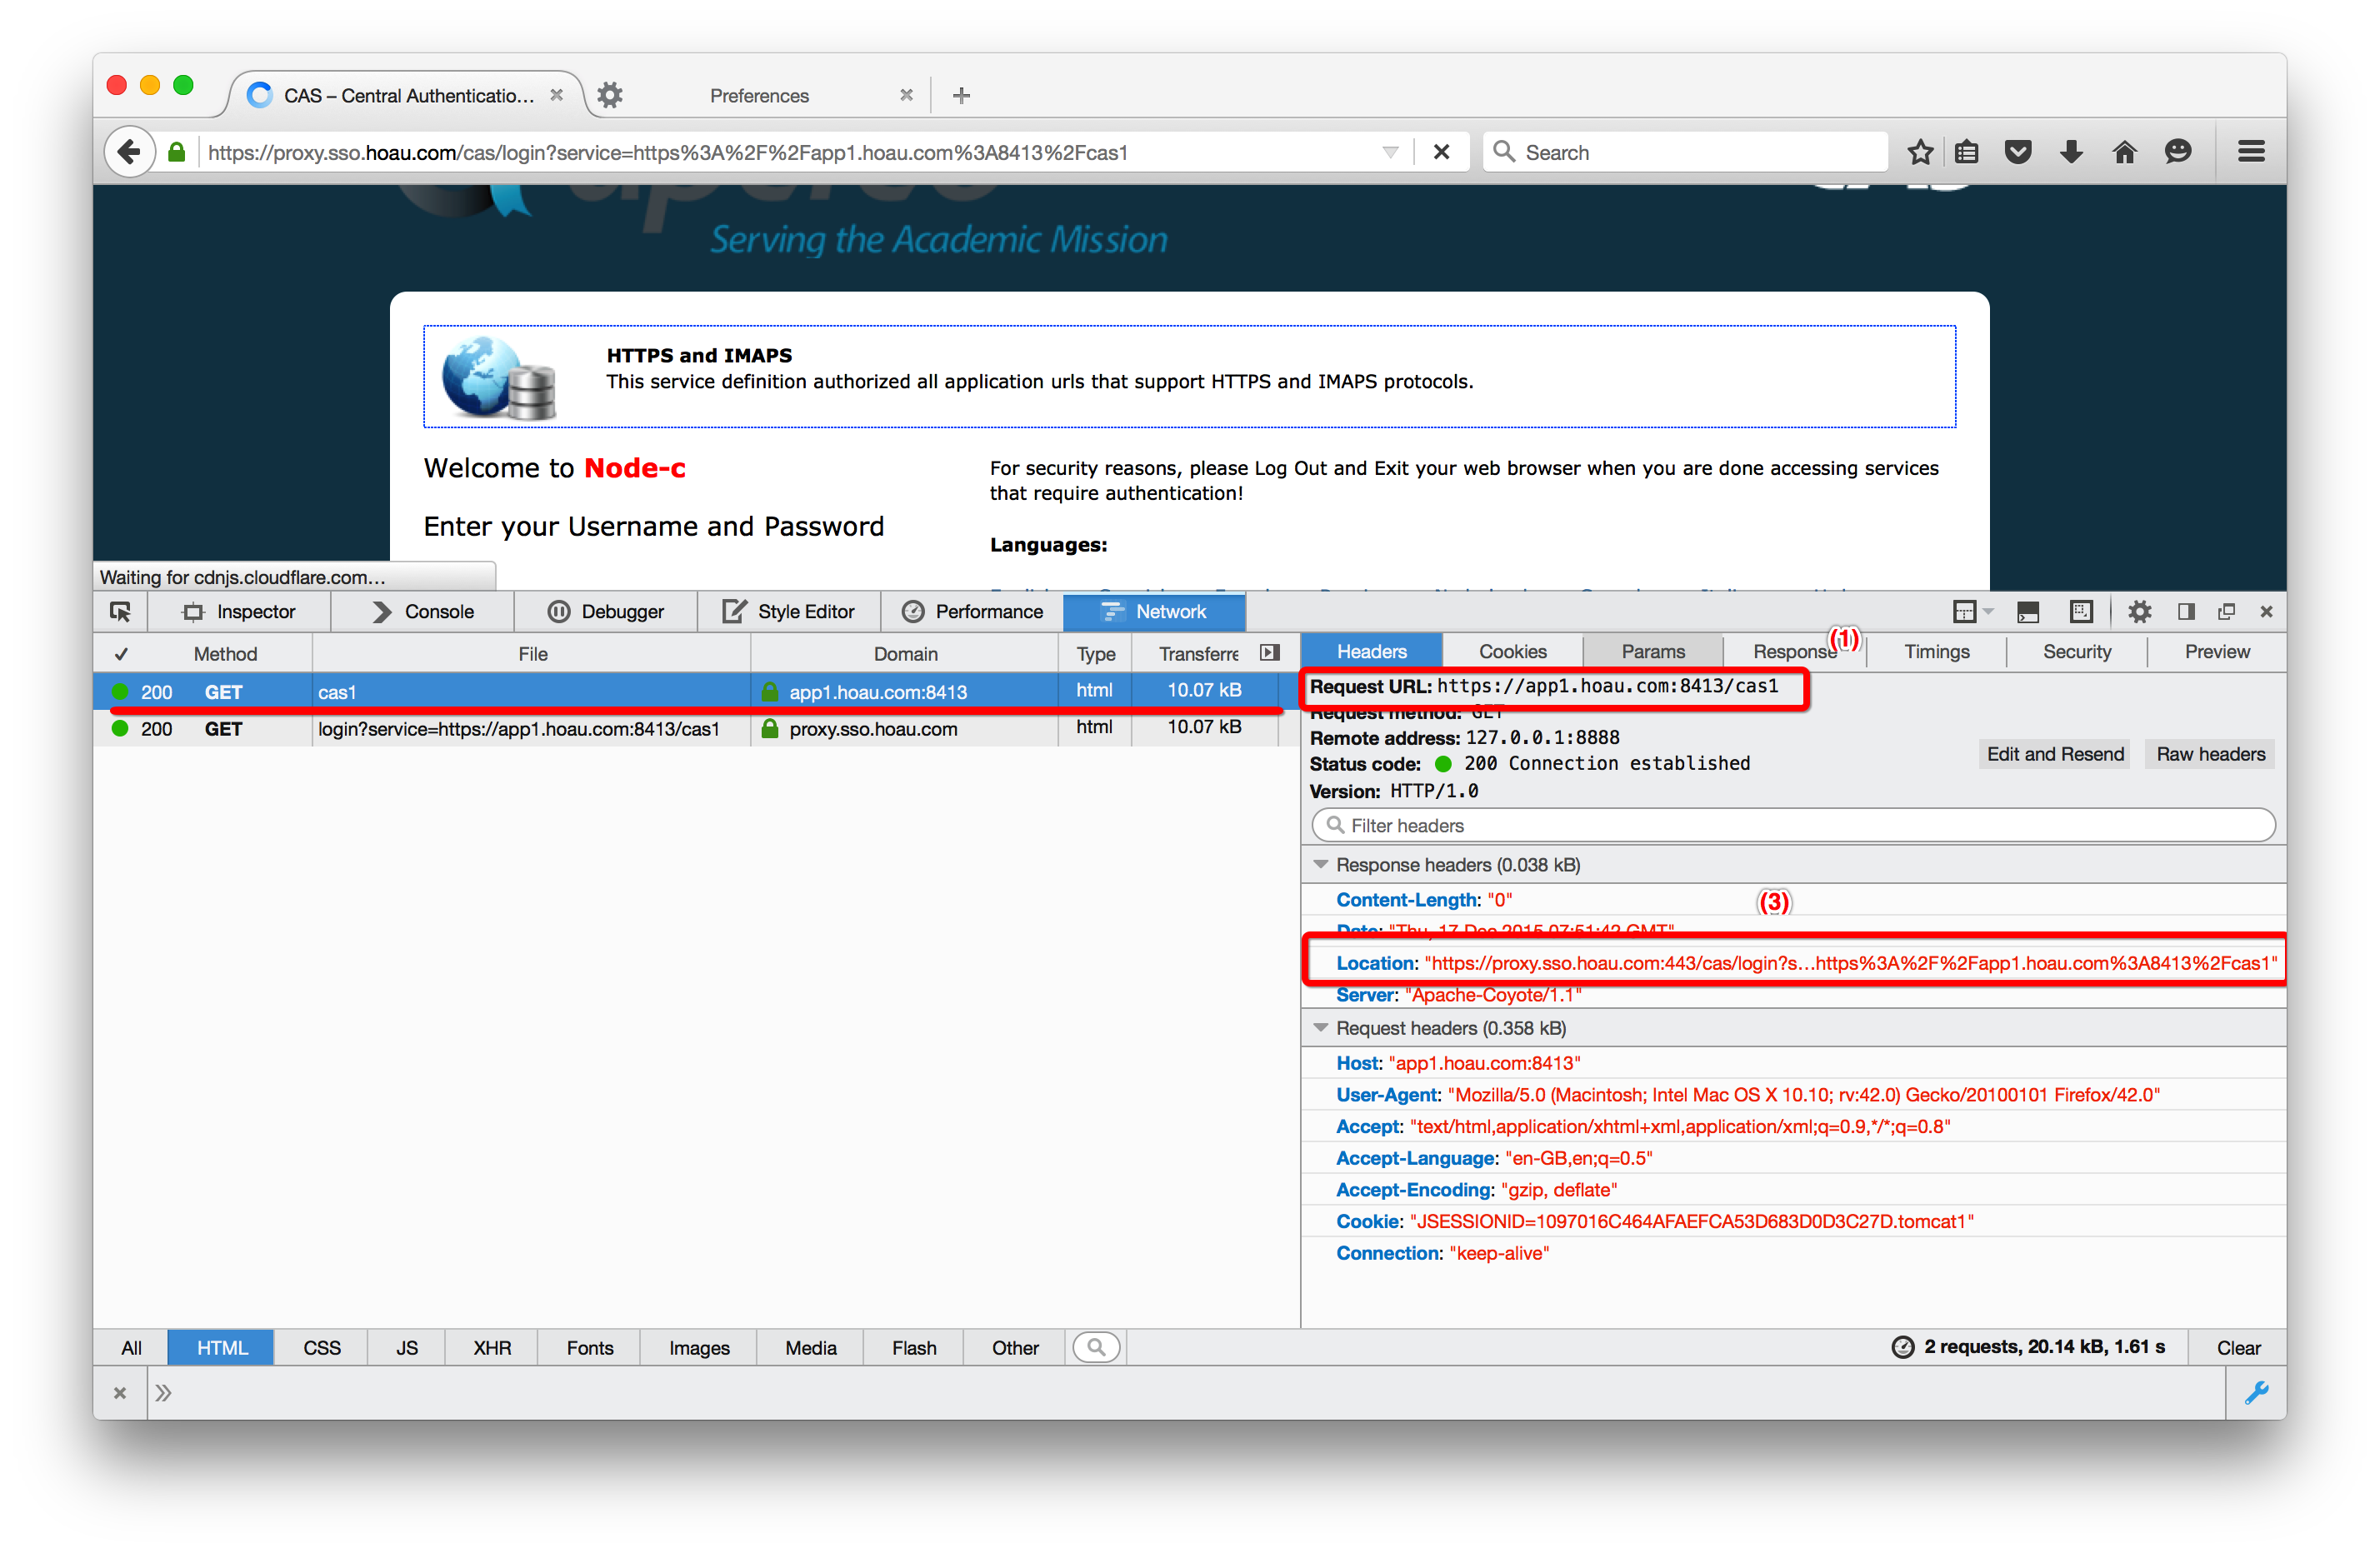Save page to Pocket icon
2380x1553 pixels.
(2018, 152)
